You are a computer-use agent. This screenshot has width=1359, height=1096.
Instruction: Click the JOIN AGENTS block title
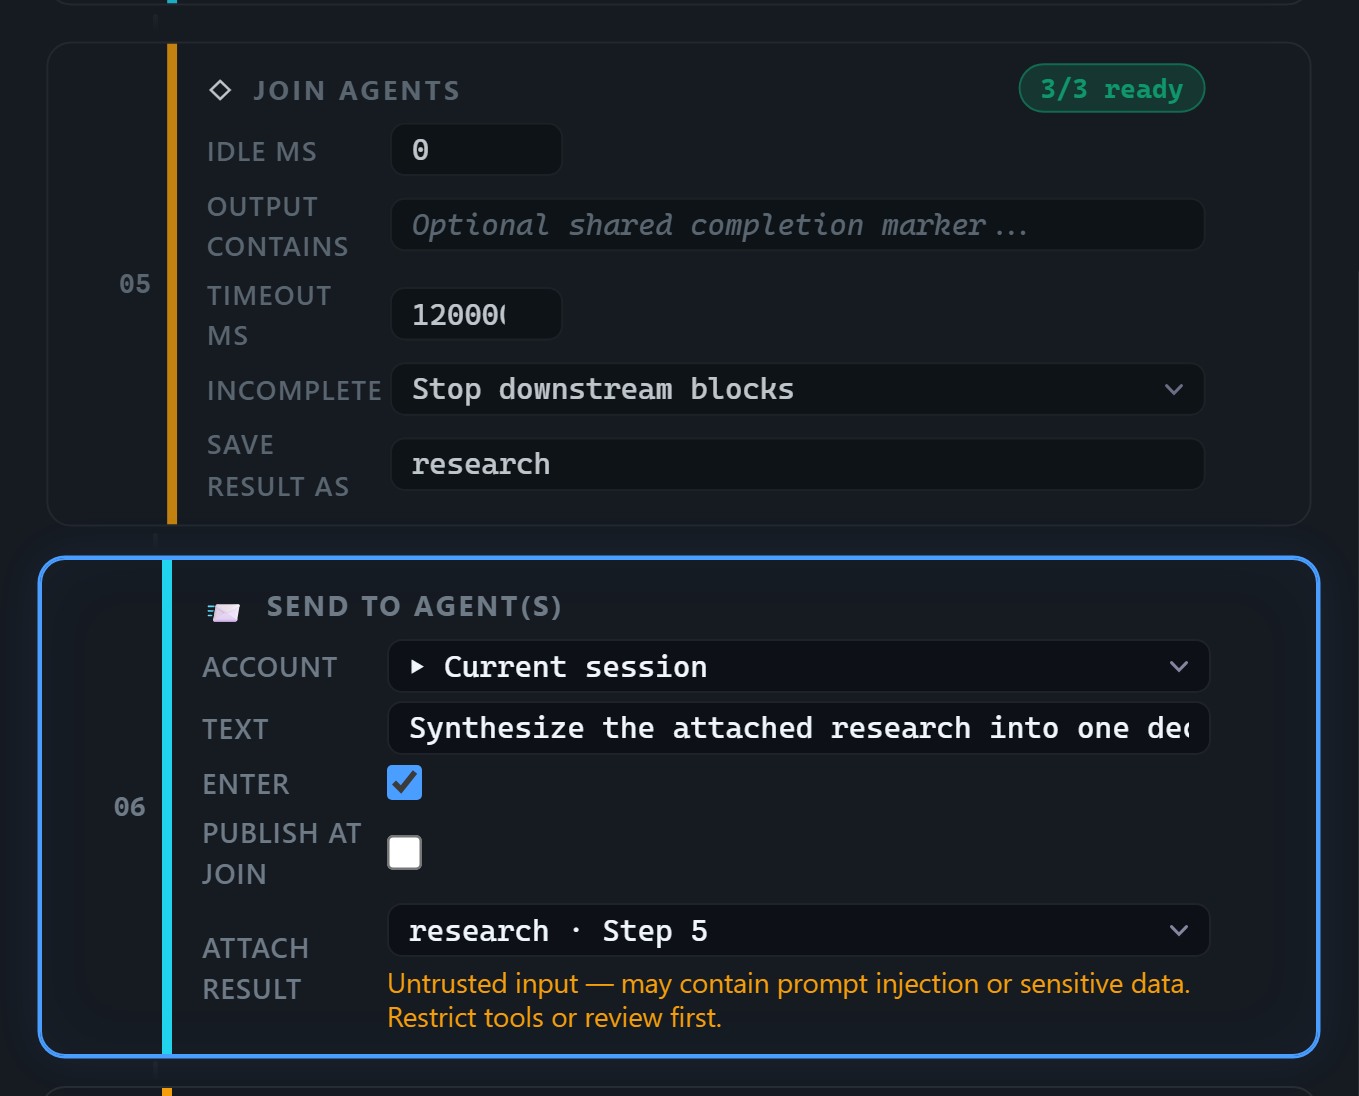[357, 91]
